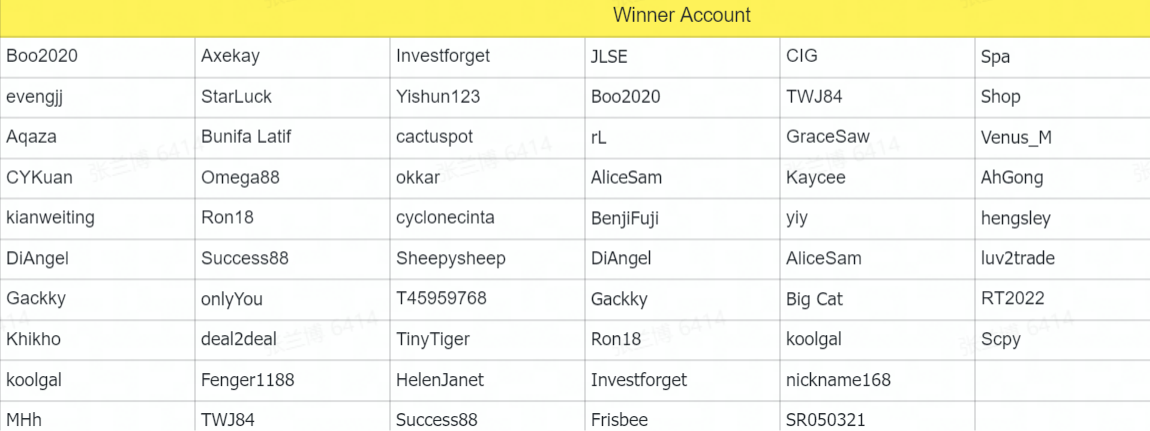The image size is (1150, 431).
Task: Select the Big Cat cell
Action: (x=877, y=298)
